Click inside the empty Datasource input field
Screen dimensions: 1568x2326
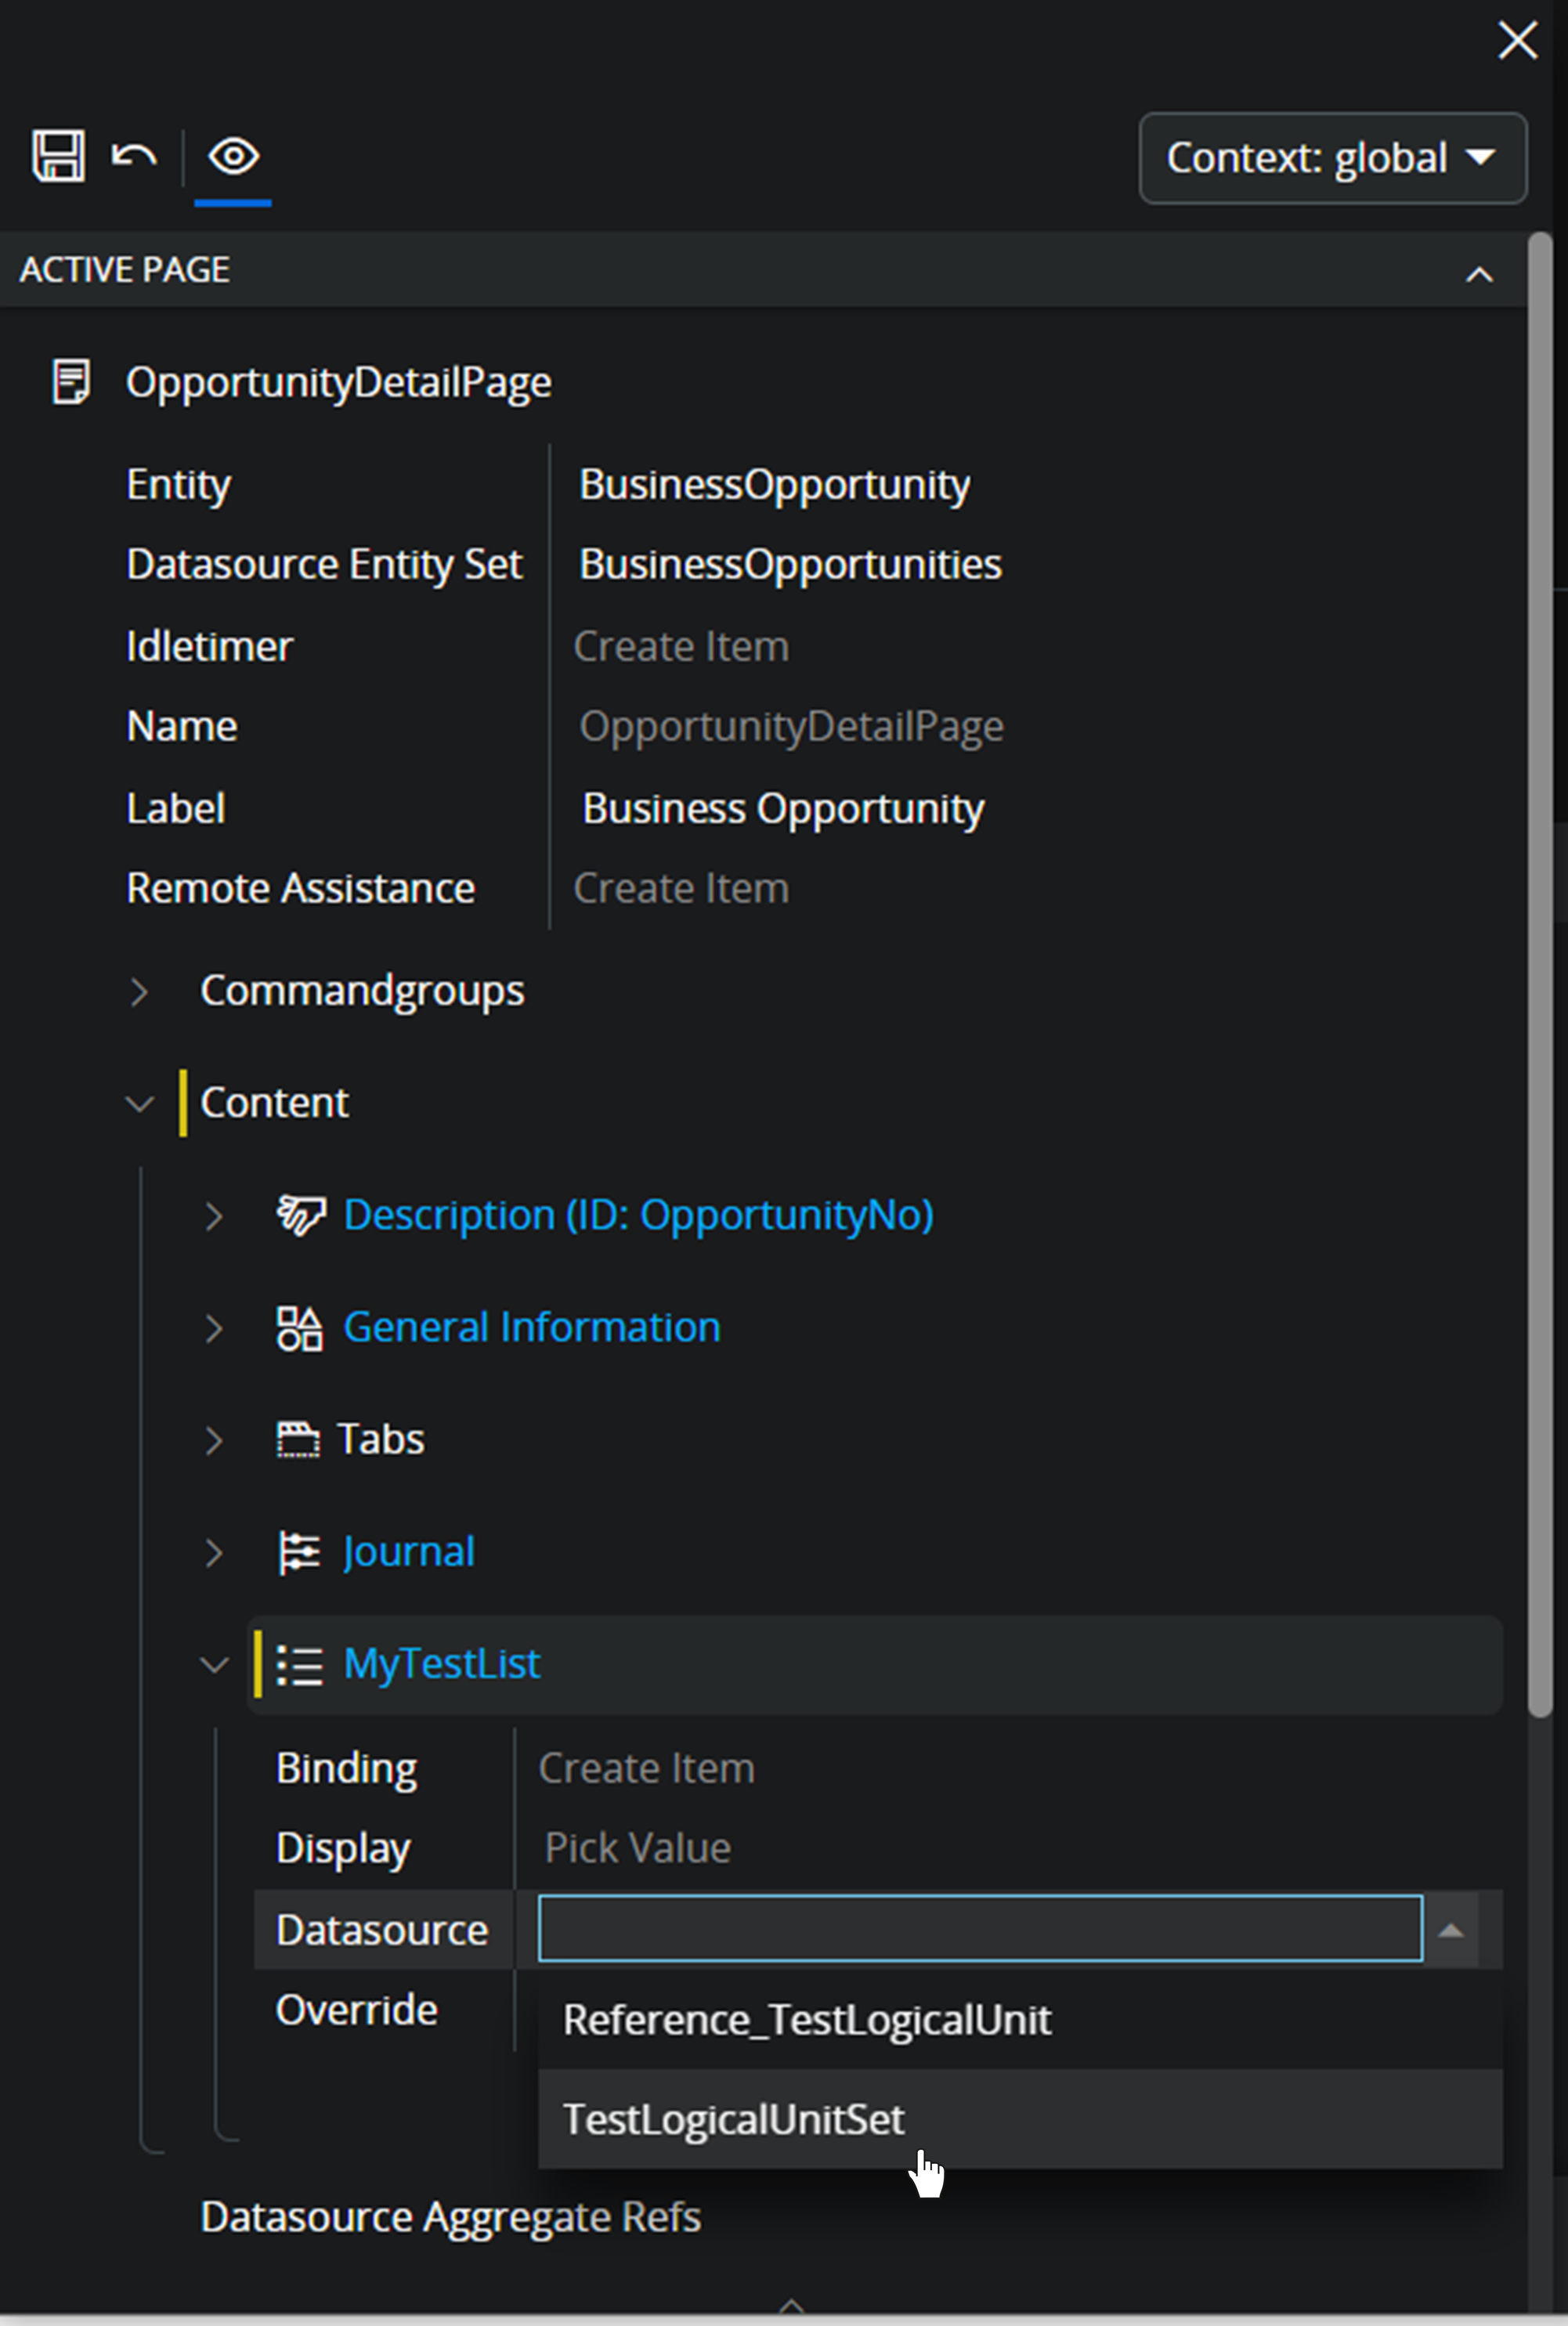point(978,1929)
